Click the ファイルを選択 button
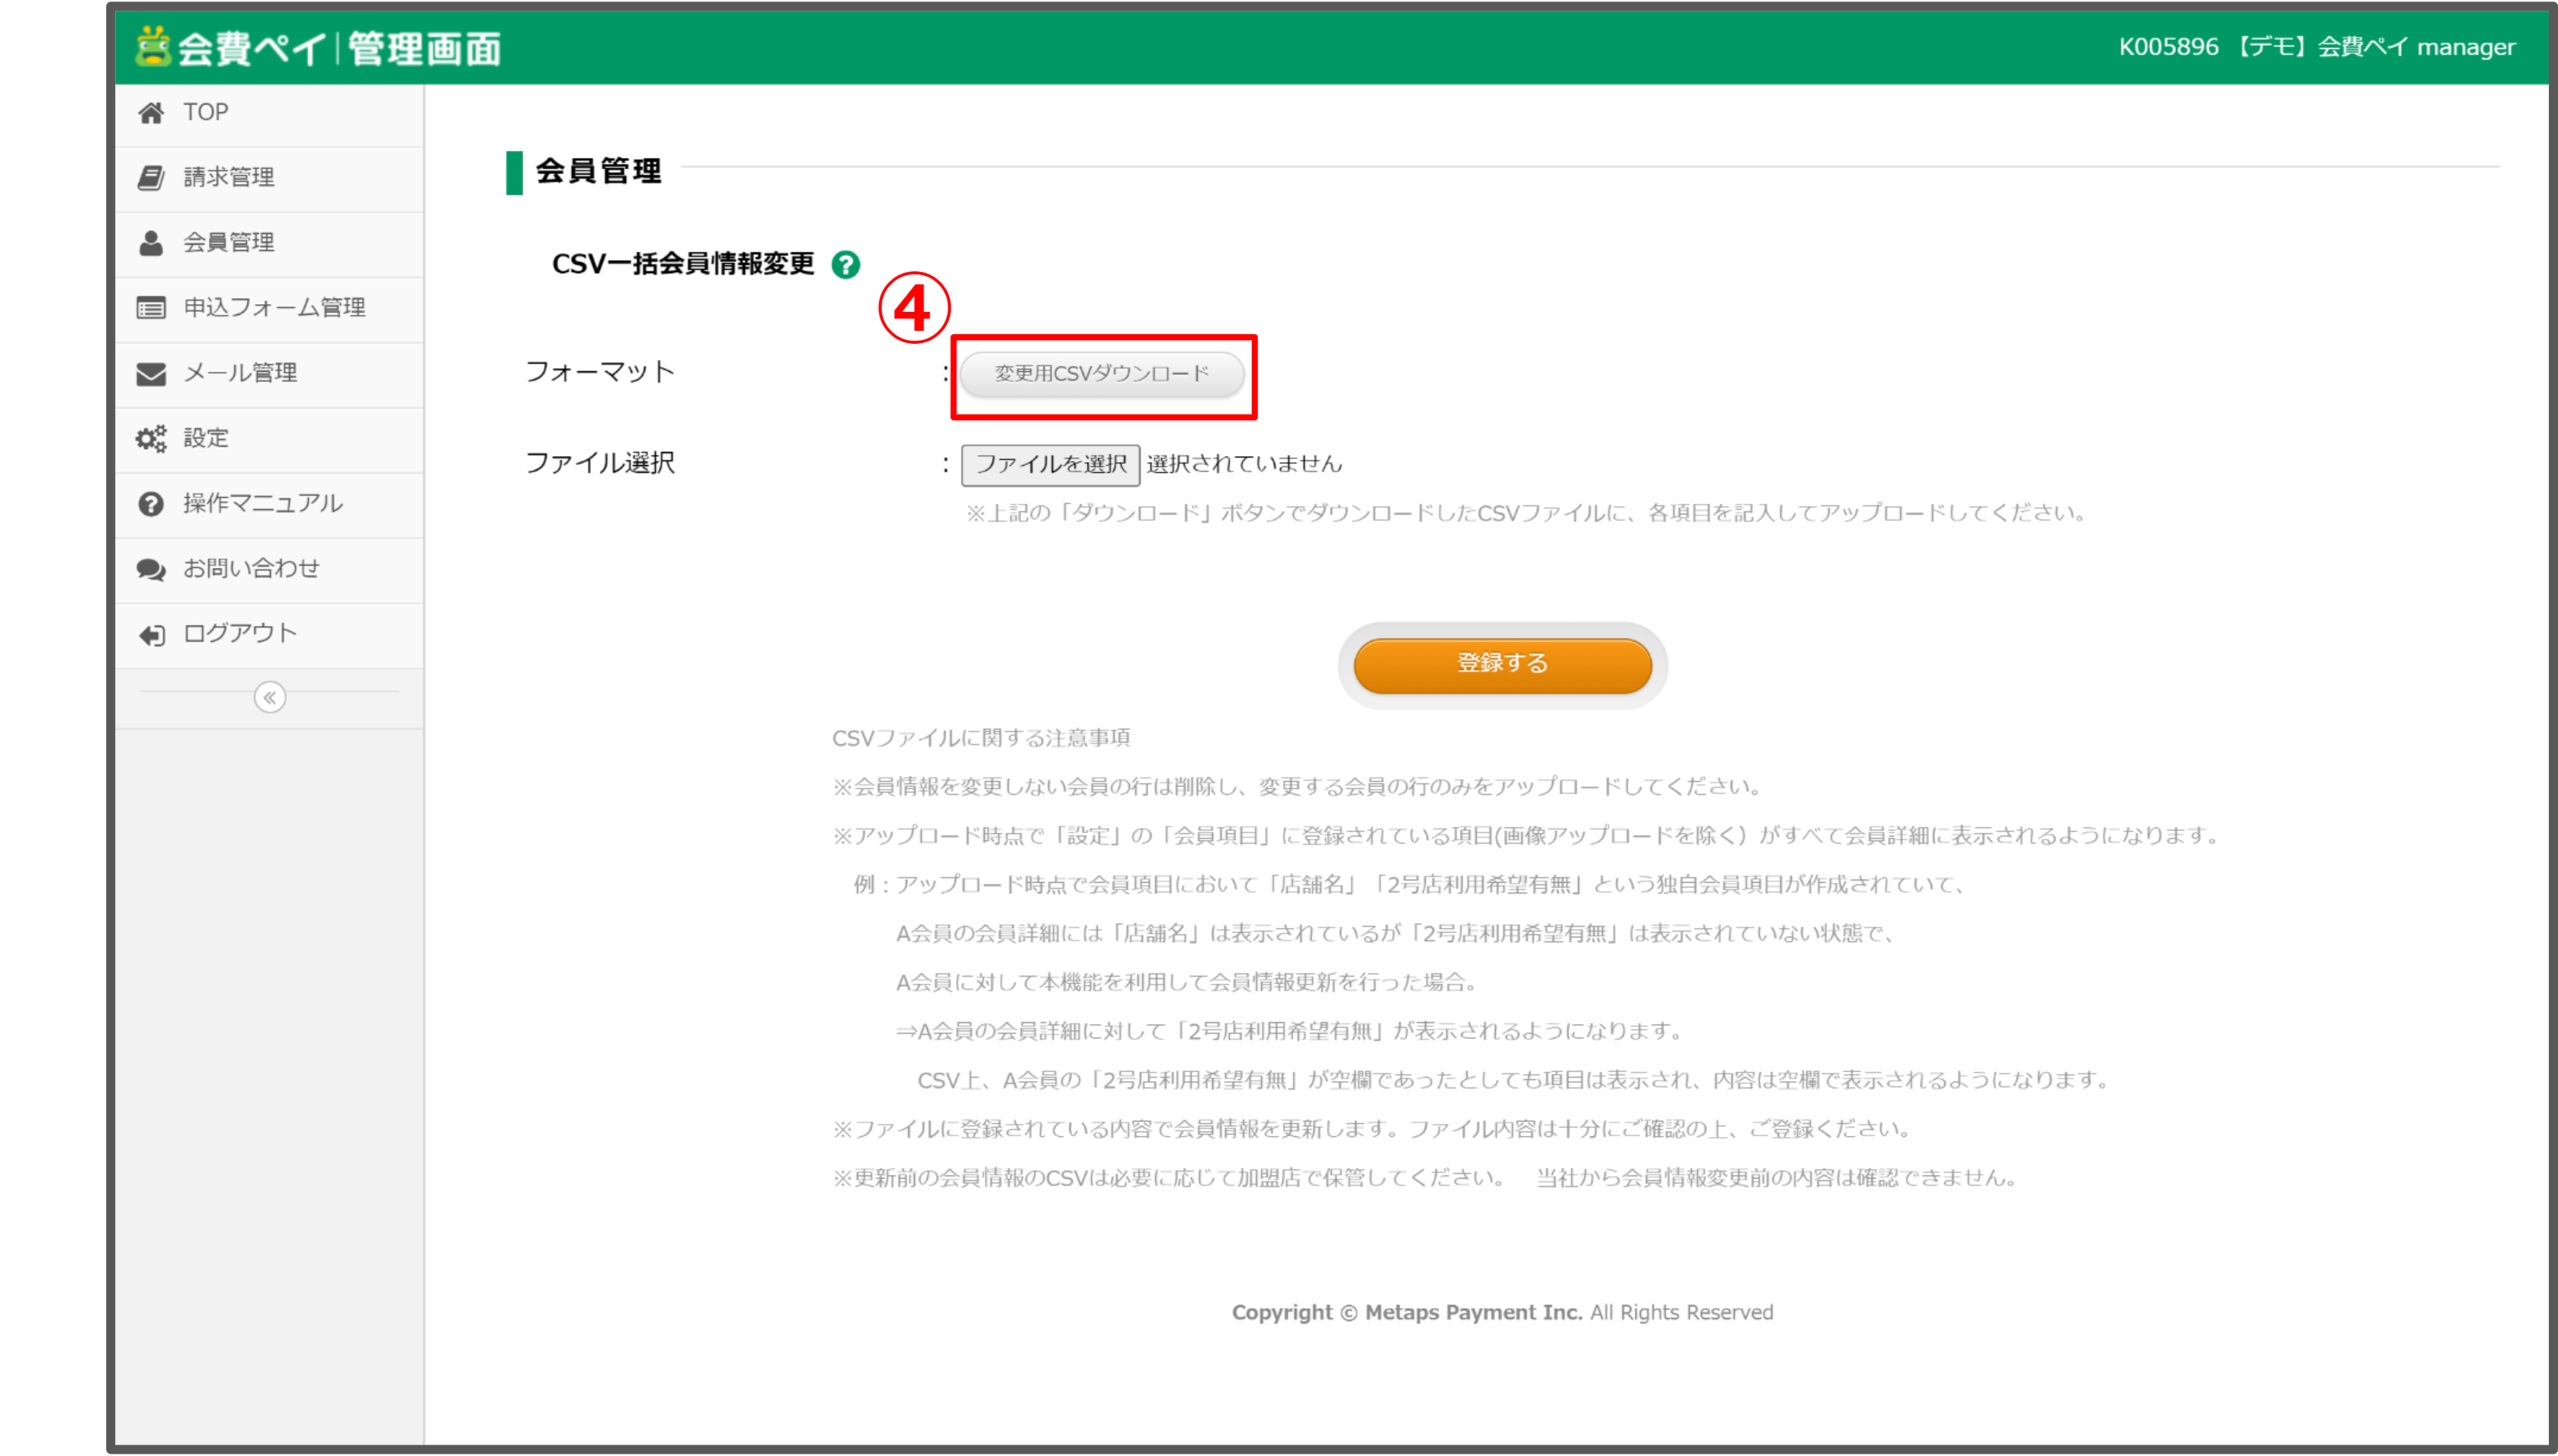This screenshot has width=2558, height=1456. 1050,464
